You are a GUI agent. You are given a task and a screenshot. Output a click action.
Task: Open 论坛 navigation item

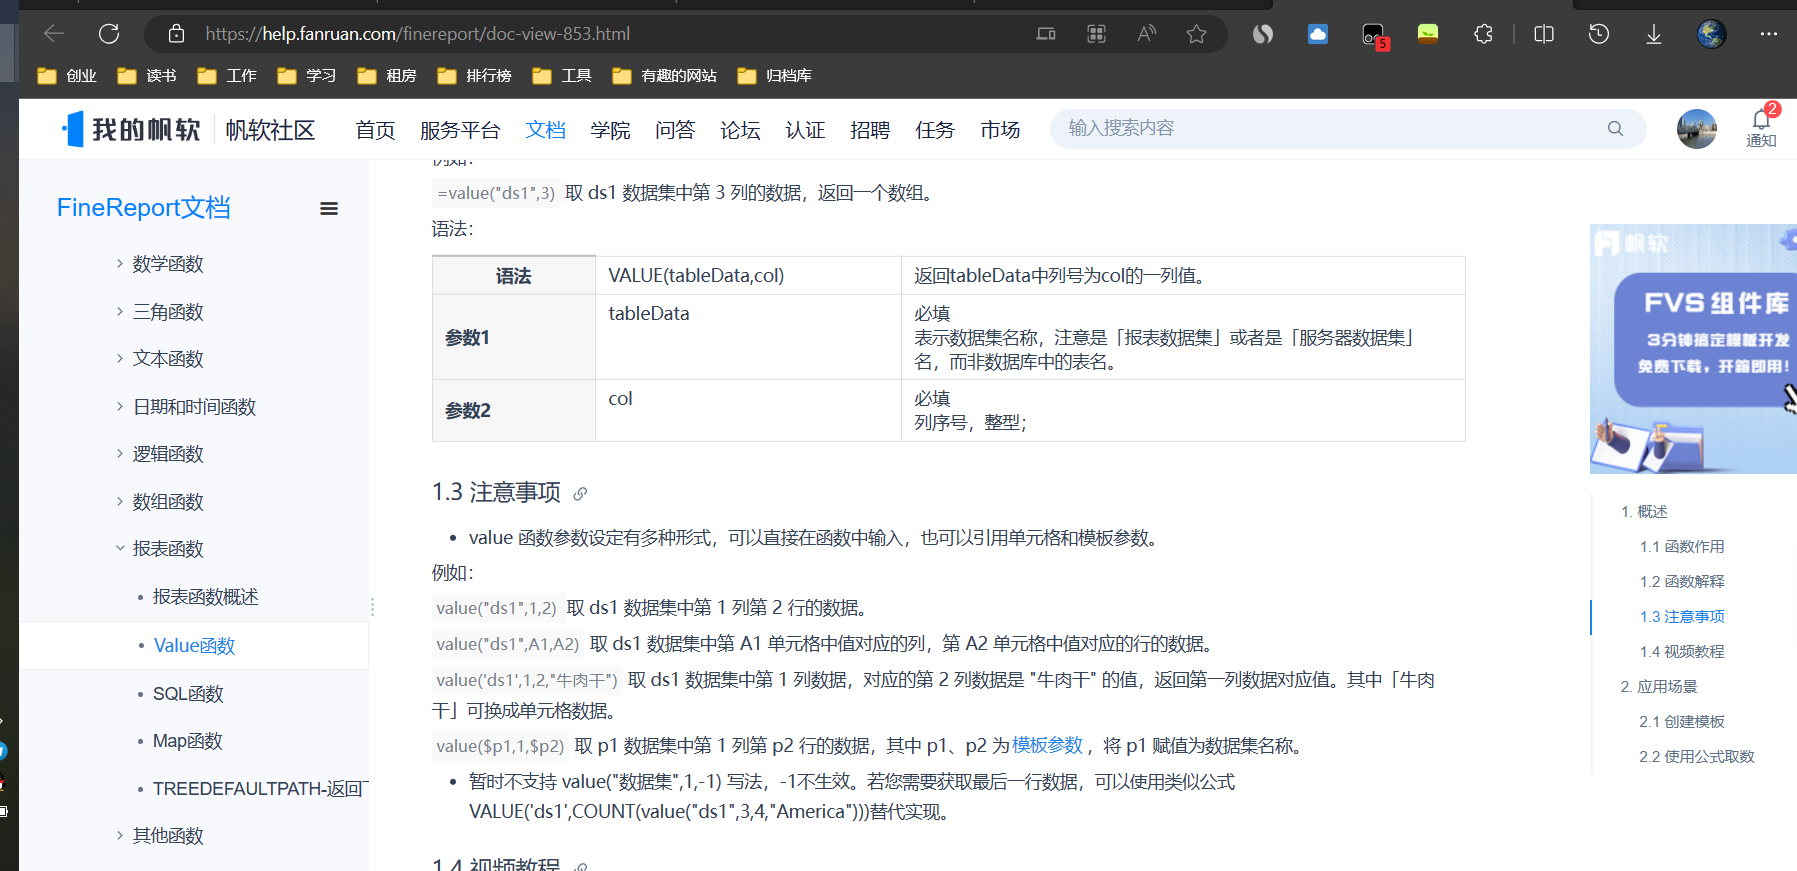point(740,130)
